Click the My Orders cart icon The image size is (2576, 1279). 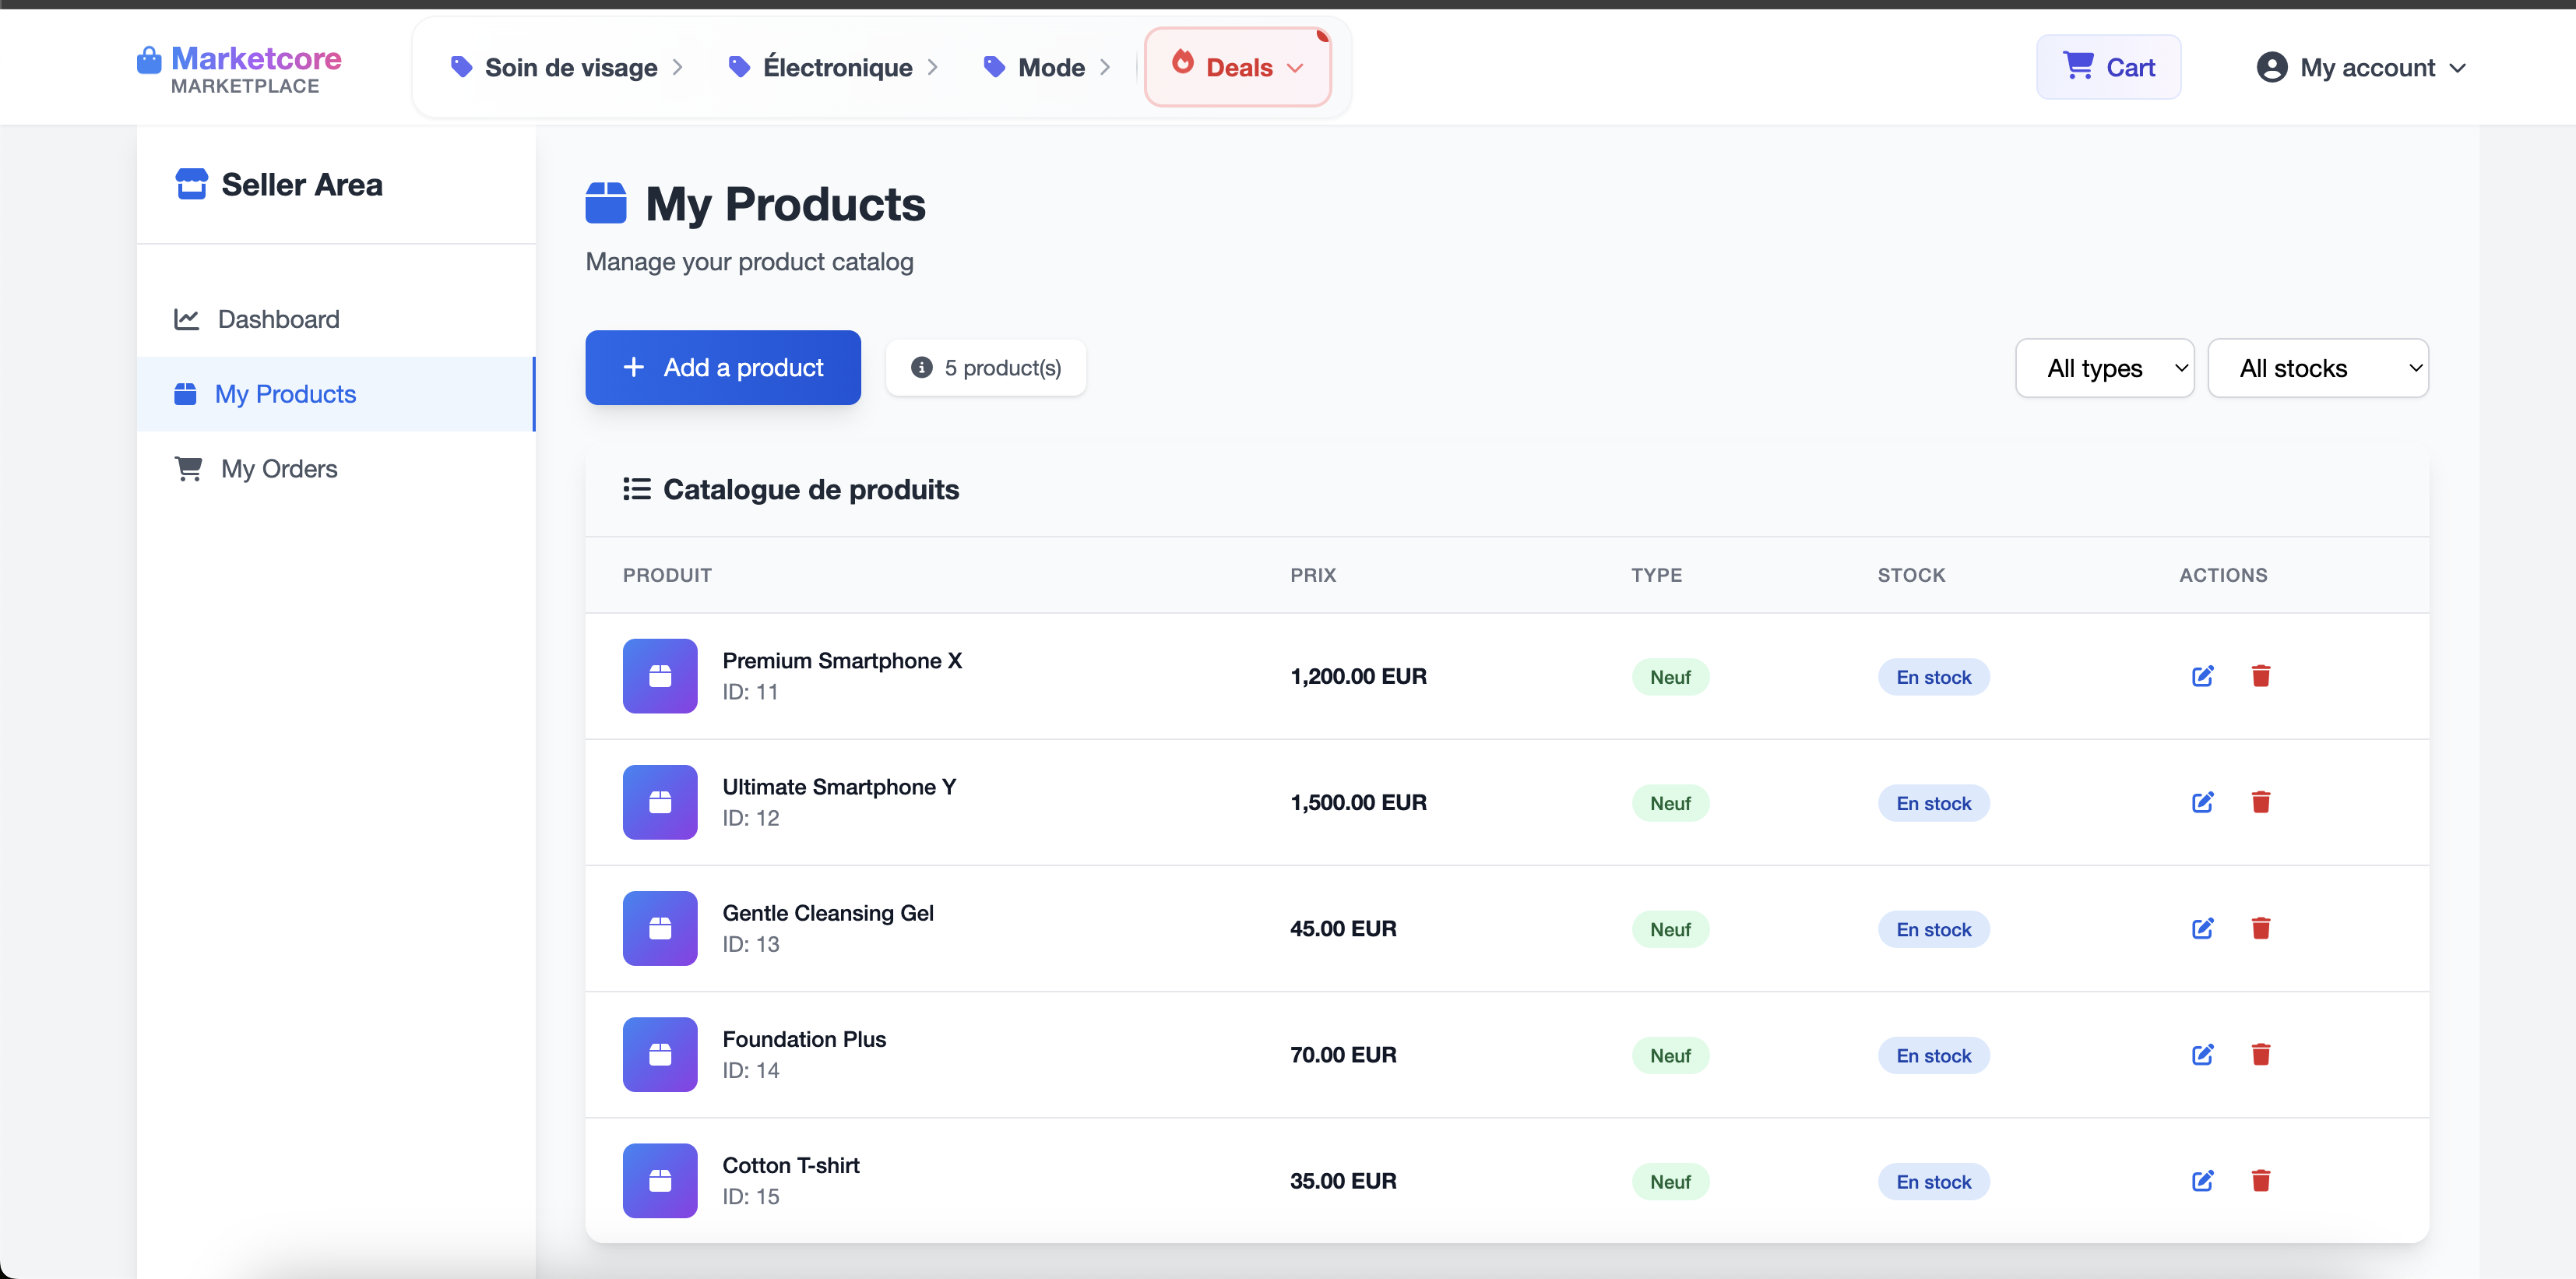point(188,468)
